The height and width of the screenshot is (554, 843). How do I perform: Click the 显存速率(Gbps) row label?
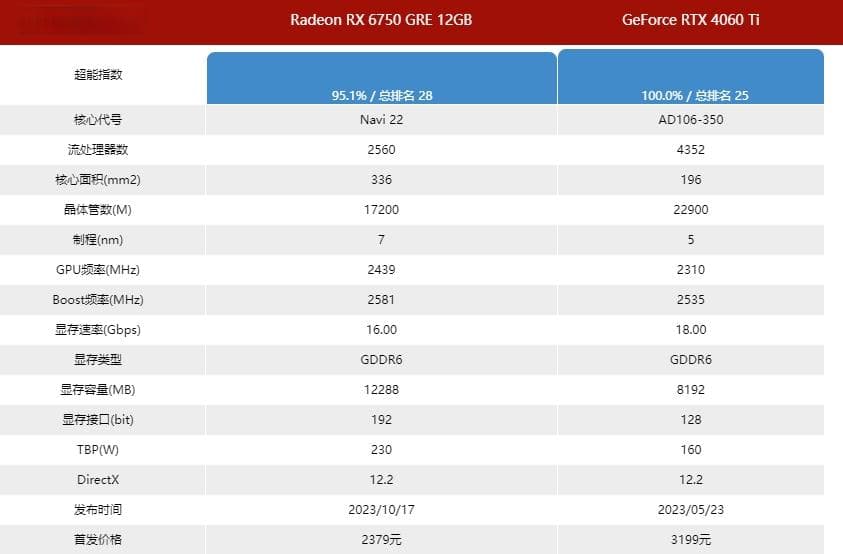click(98, 330)
